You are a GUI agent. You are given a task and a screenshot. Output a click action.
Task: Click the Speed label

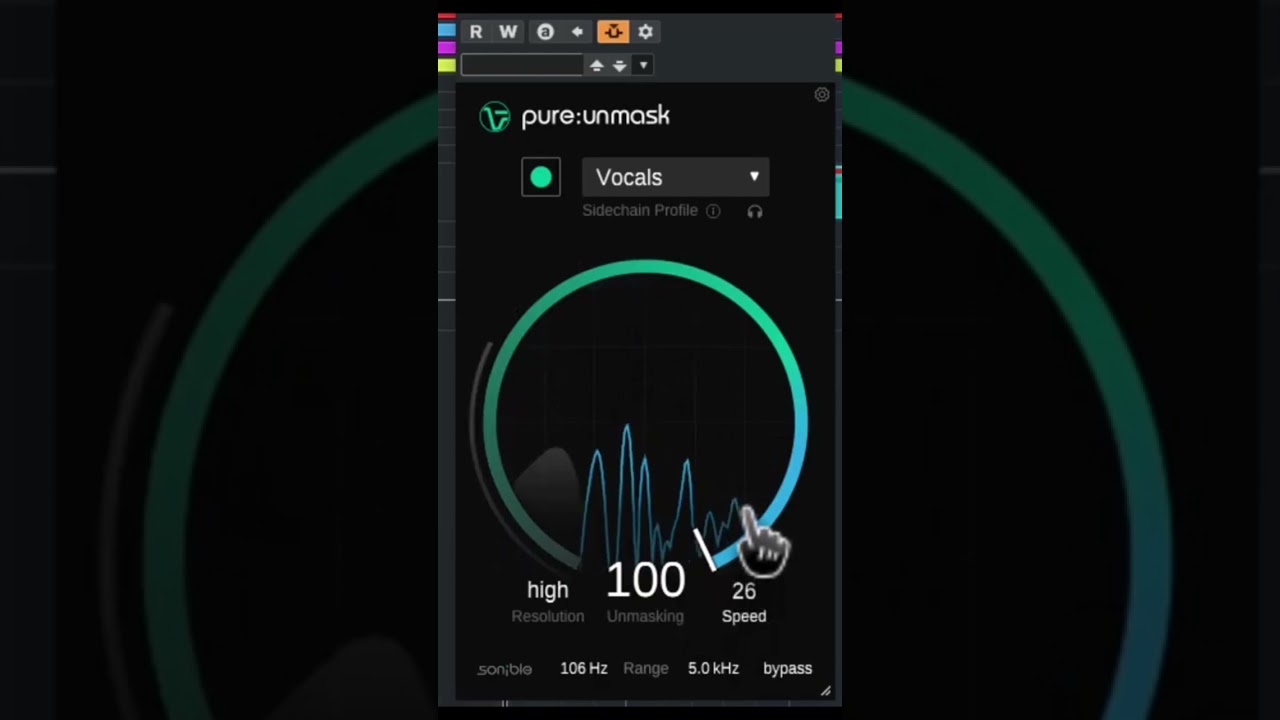coord(744,616)
